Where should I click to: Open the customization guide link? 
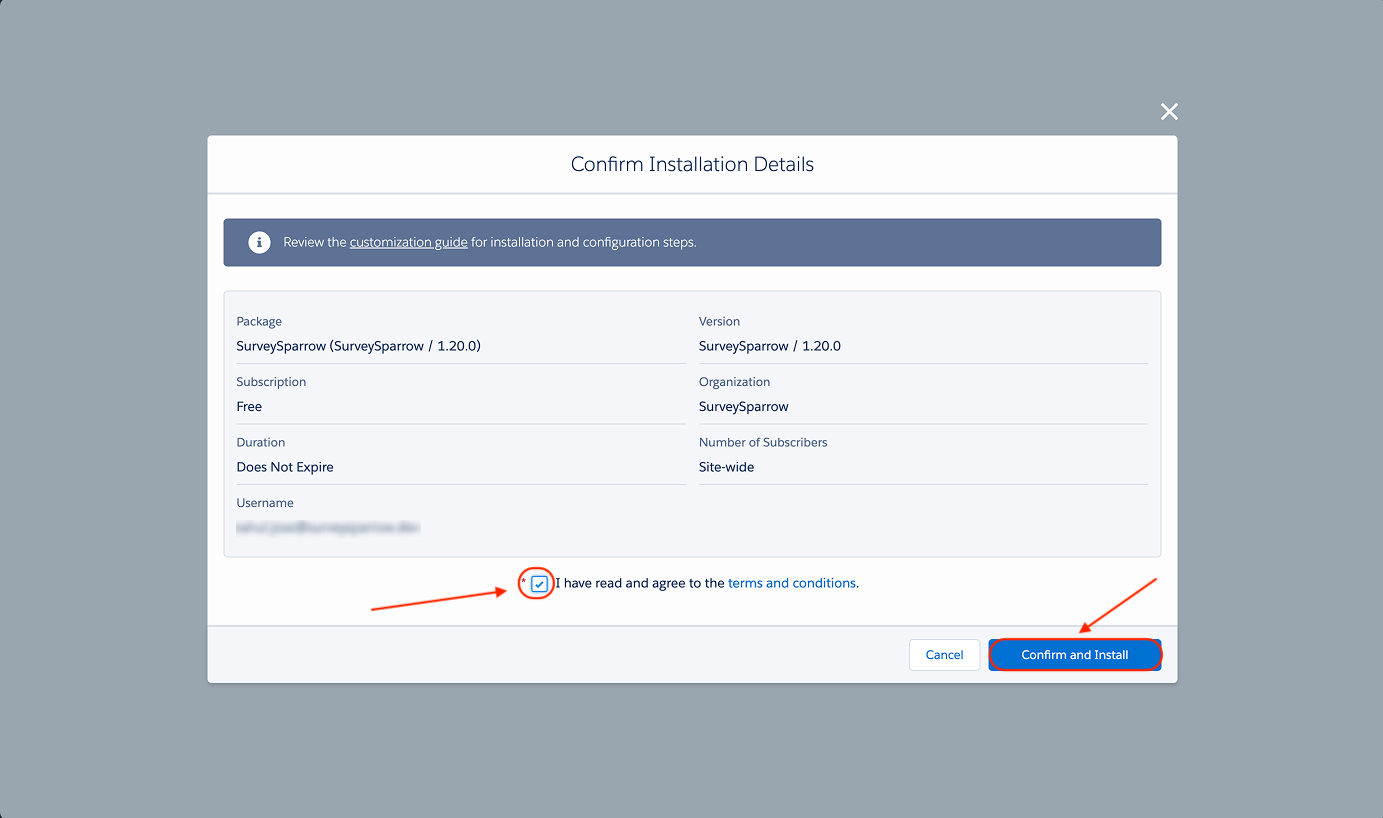click(x=408, y=242)
